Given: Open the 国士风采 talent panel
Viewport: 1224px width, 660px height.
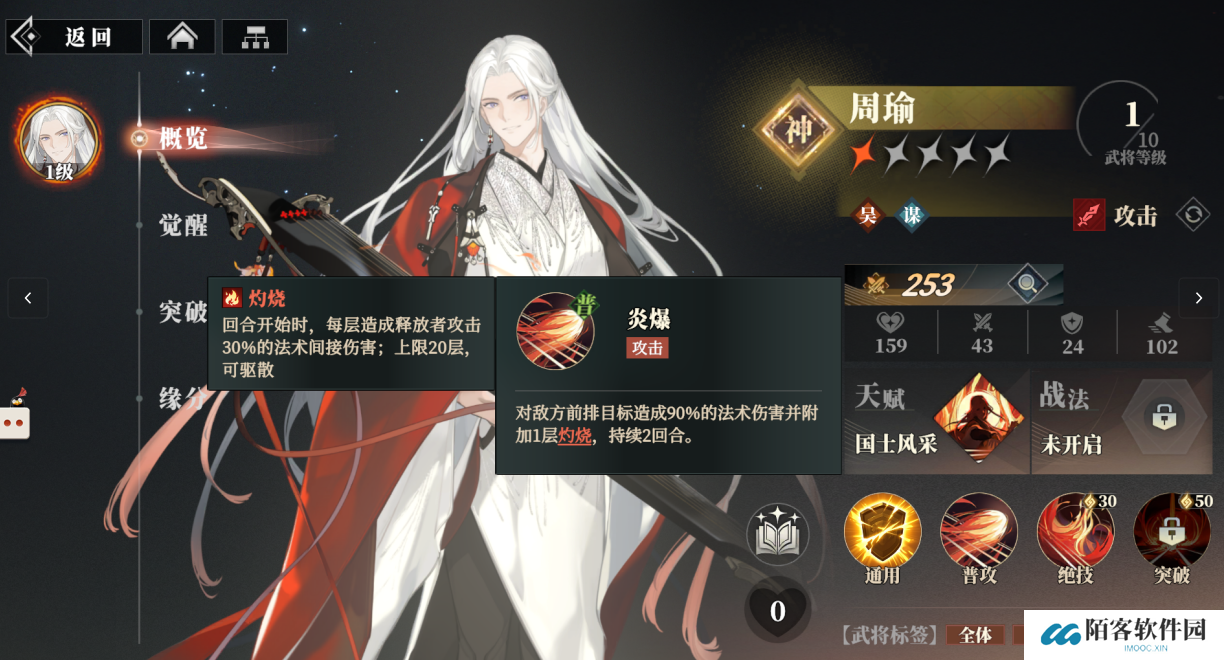Looking at the screenshot, I should click(937, 421).
